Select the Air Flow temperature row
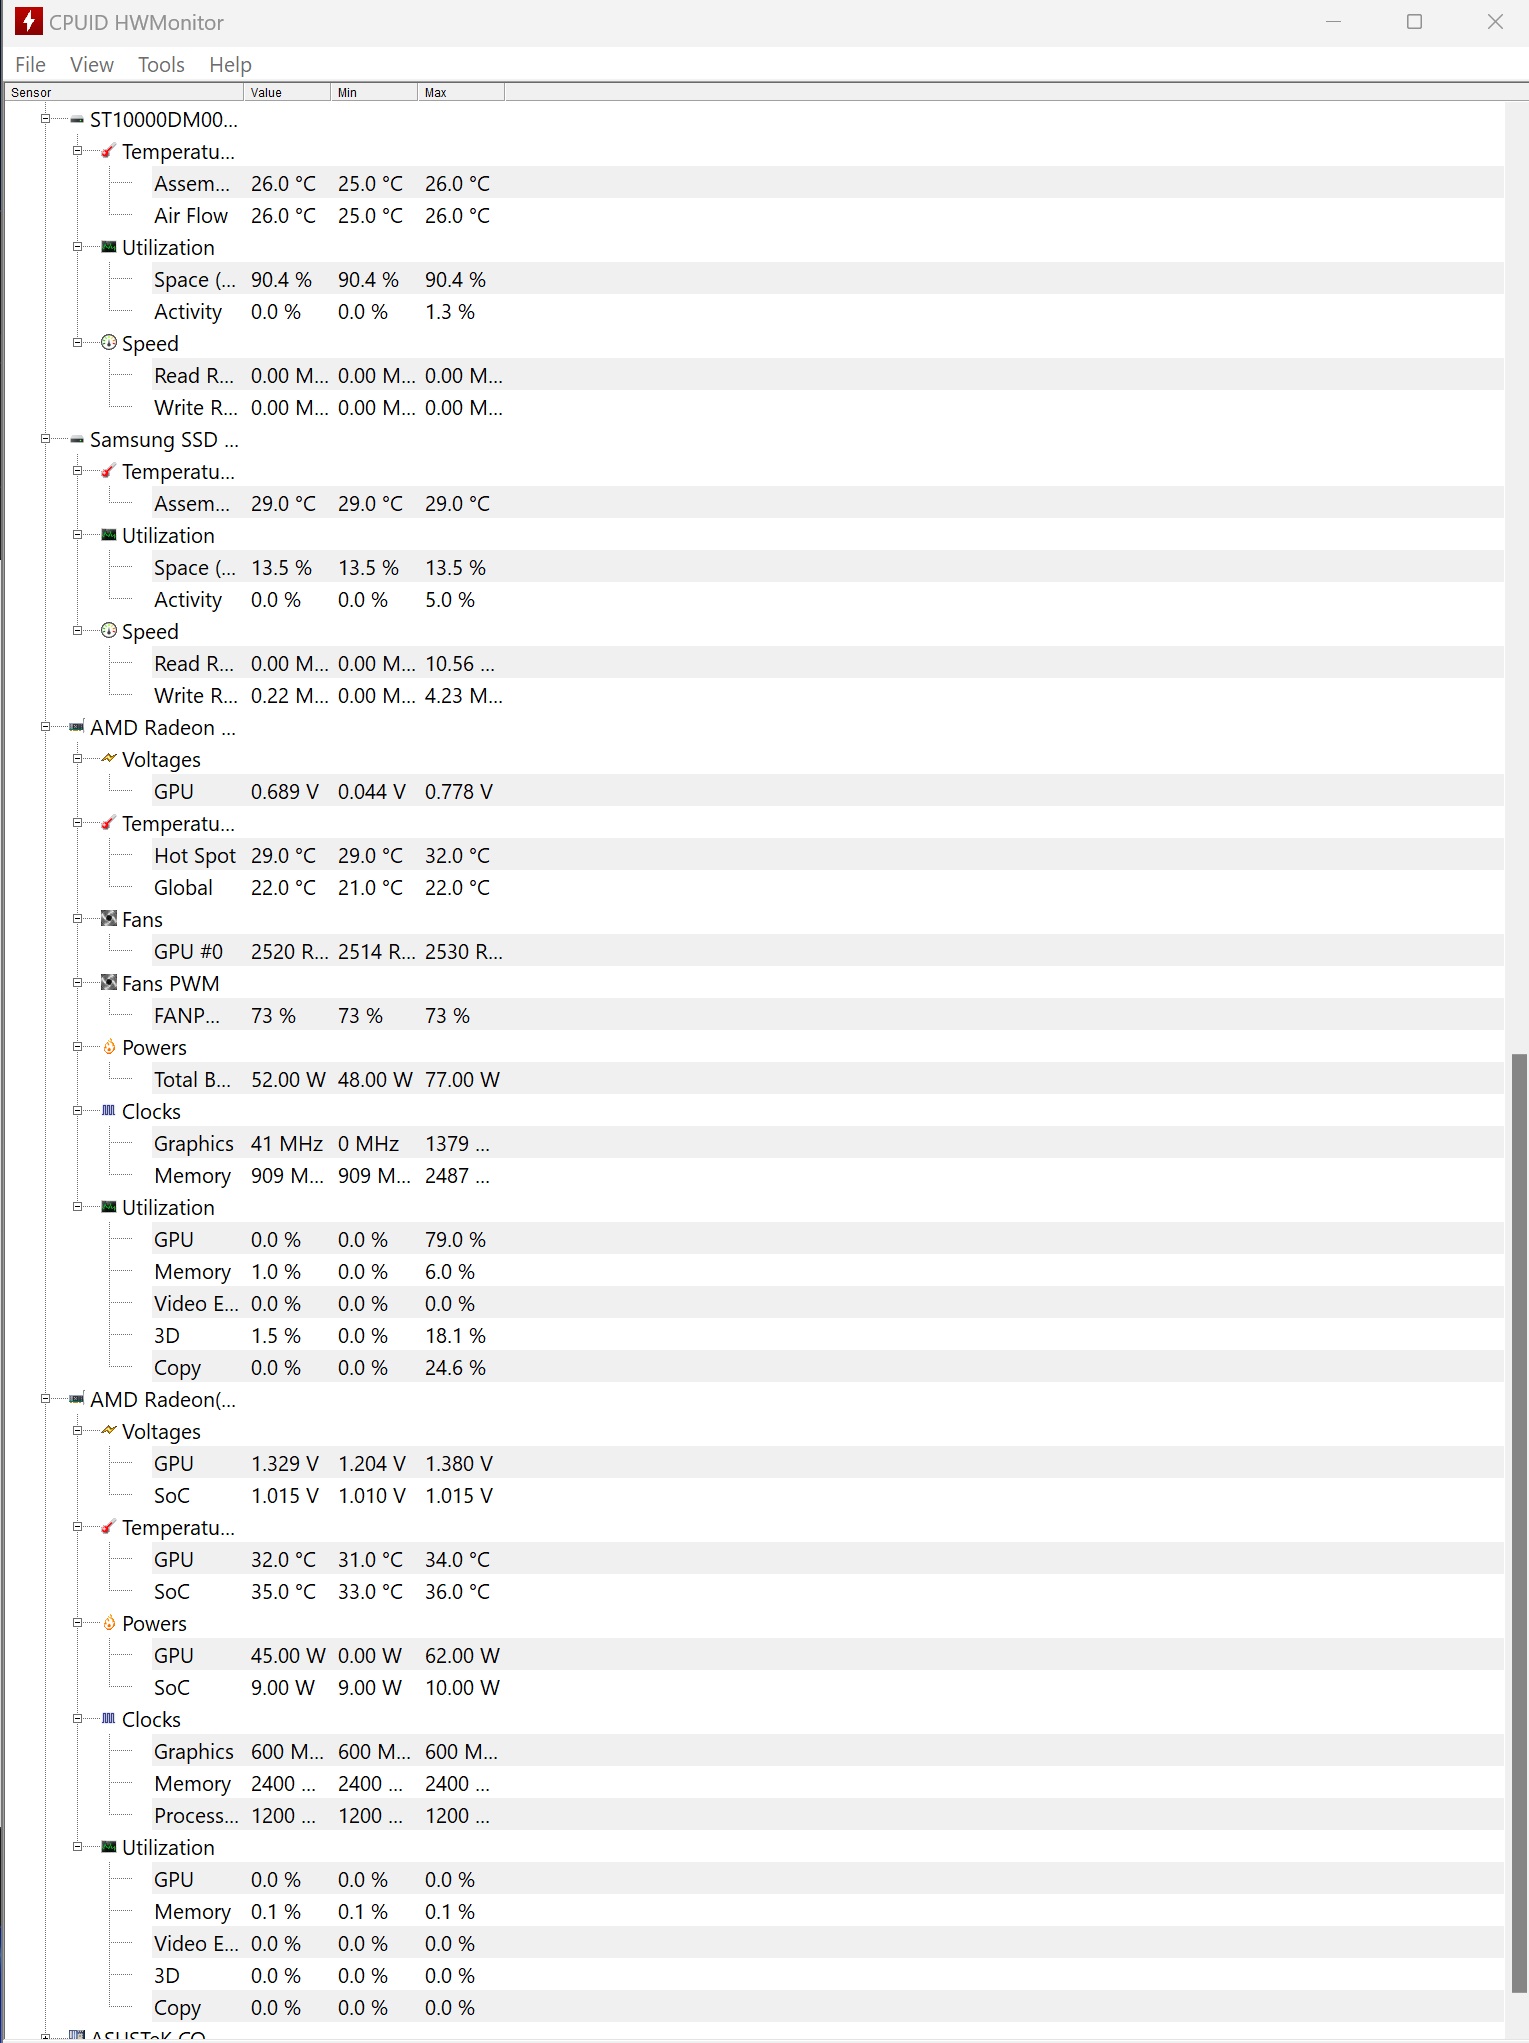Image resolution: width=1529 pixels, height=2043 pixels. click(x=828, y=216)
